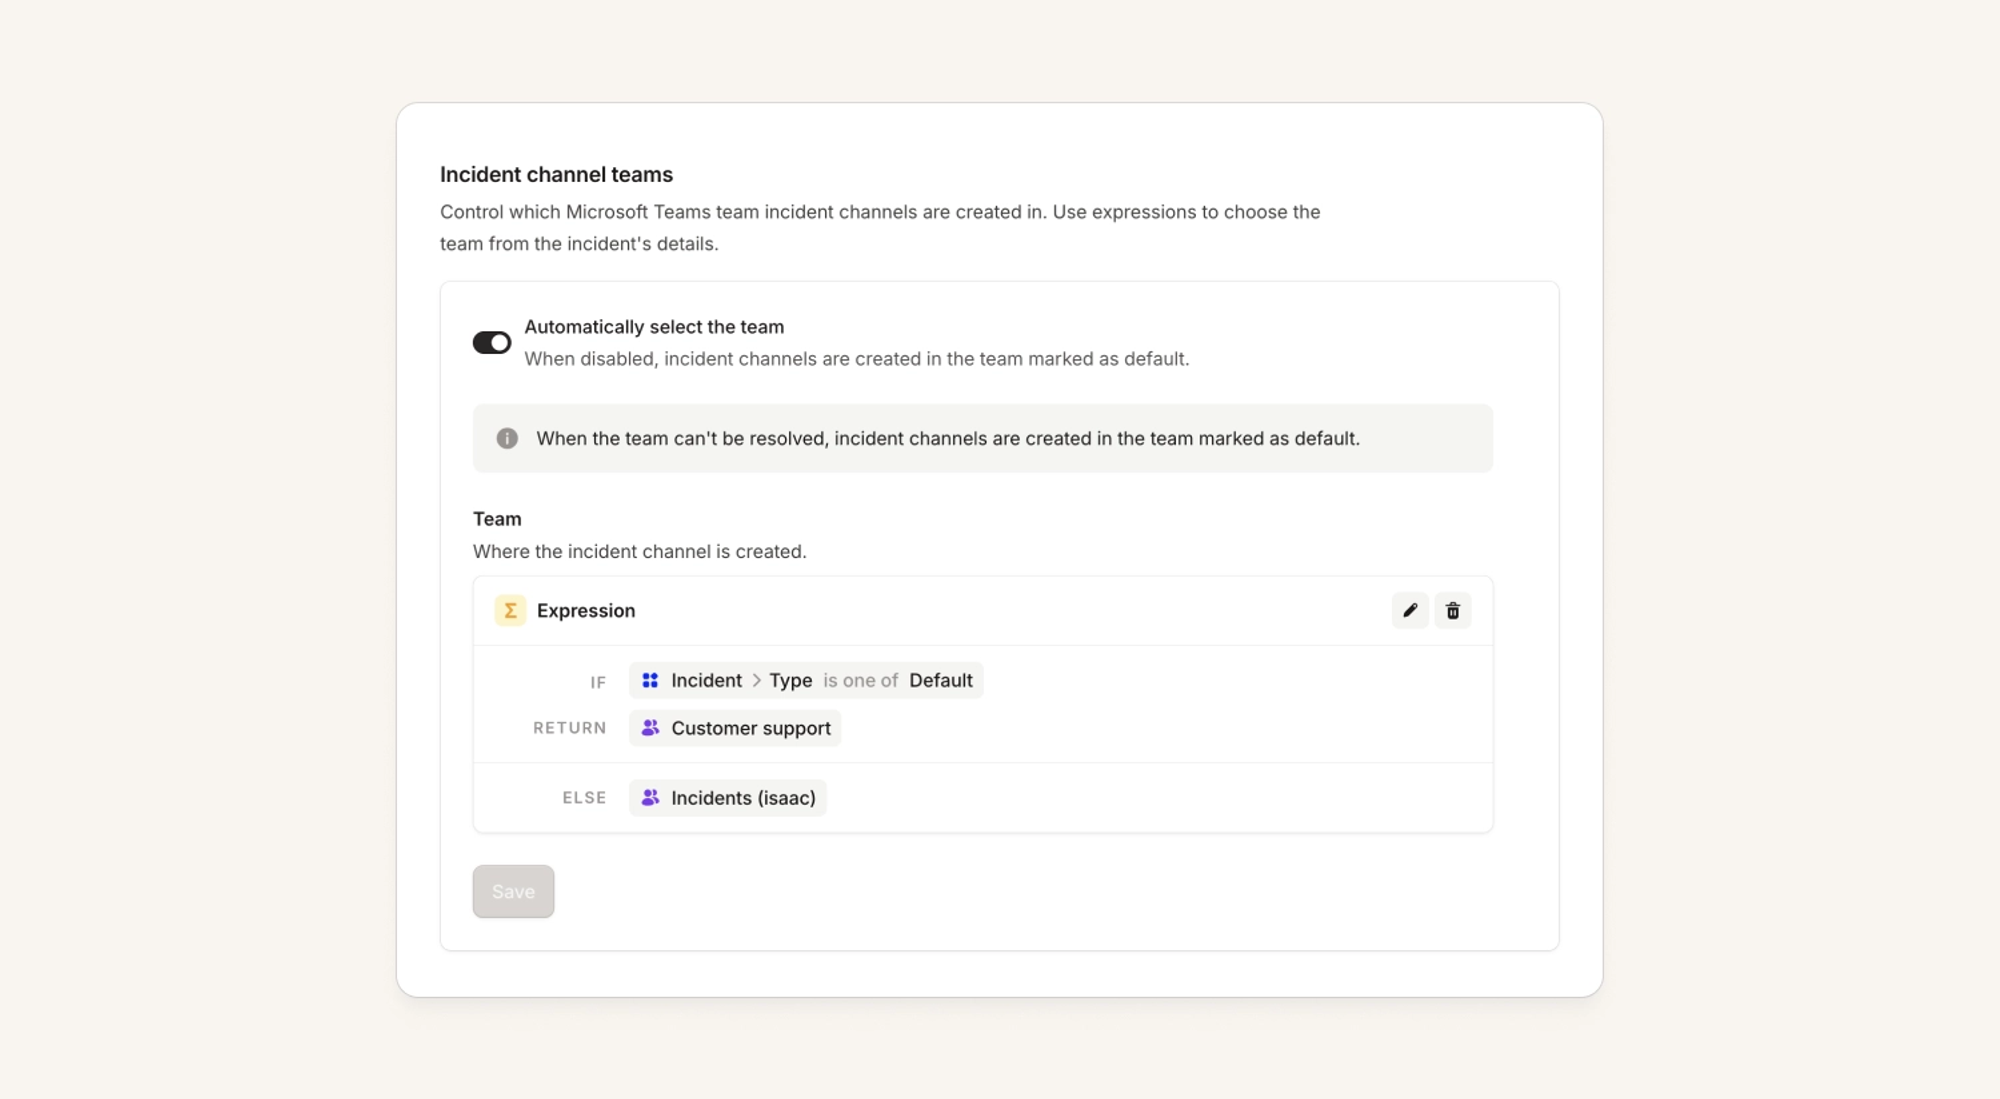Delete the expression with the trash icon
Image resolution: width=2000 pixels, height=1099 pixels.
(x=1453, y=610)
